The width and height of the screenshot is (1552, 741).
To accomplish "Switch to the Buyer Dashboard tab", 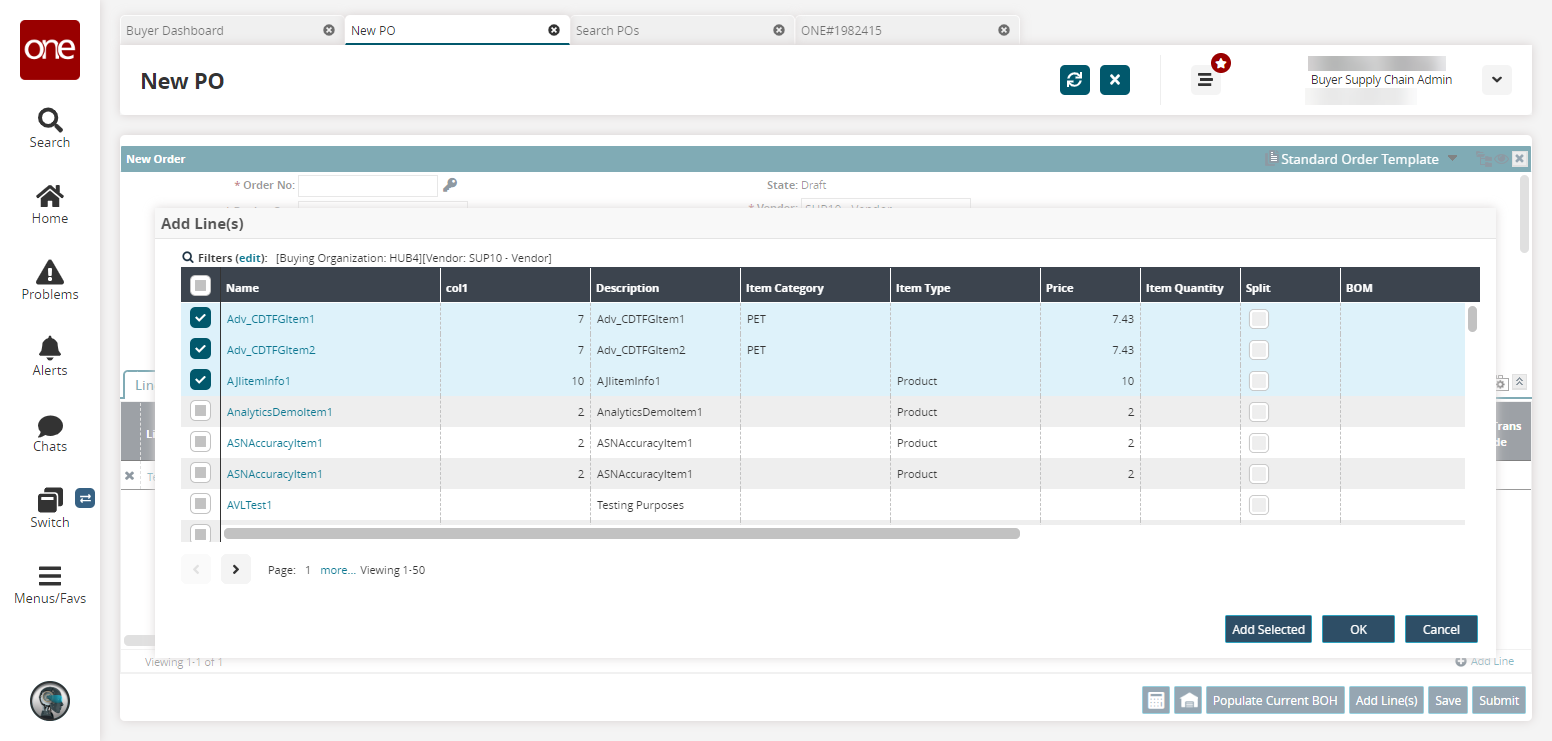I will tap(175, 30).
